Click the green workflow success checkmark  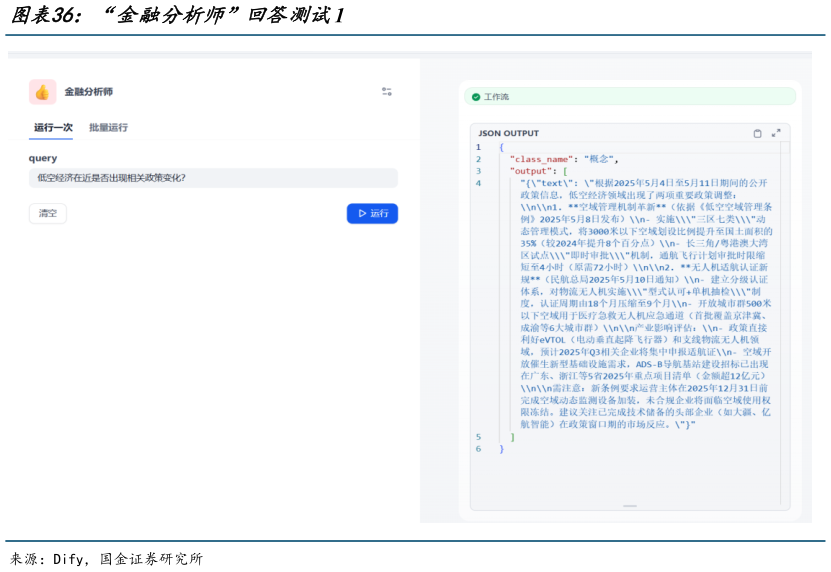click(x=476, y=96)
